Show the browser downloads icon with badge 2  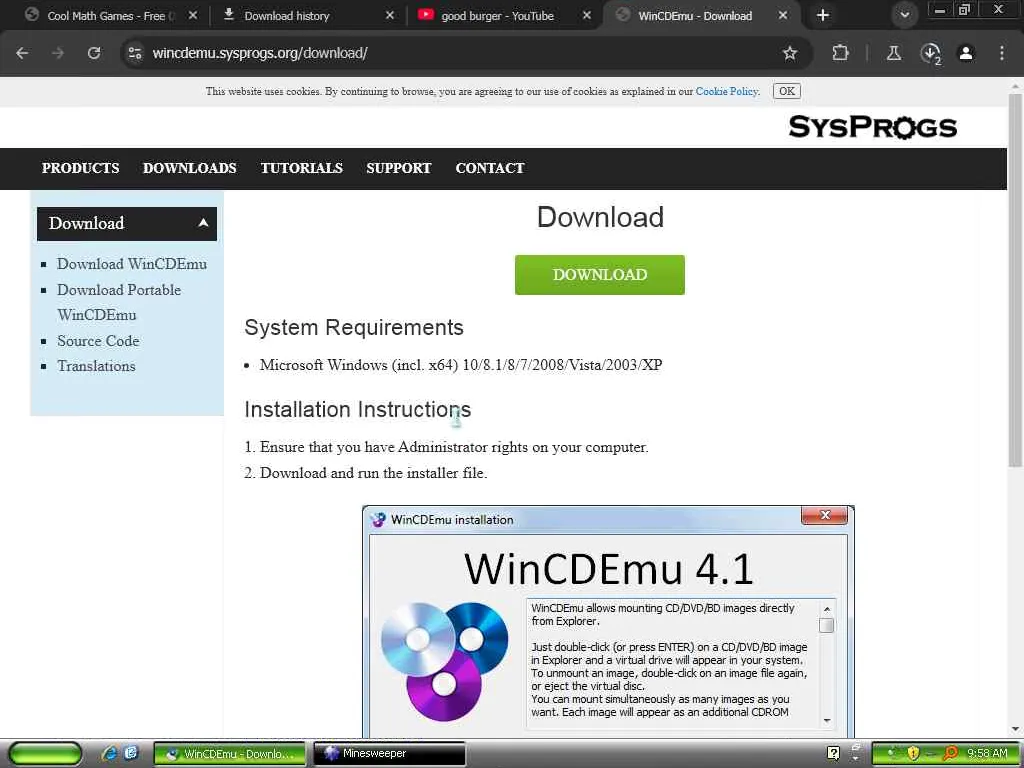930,54
